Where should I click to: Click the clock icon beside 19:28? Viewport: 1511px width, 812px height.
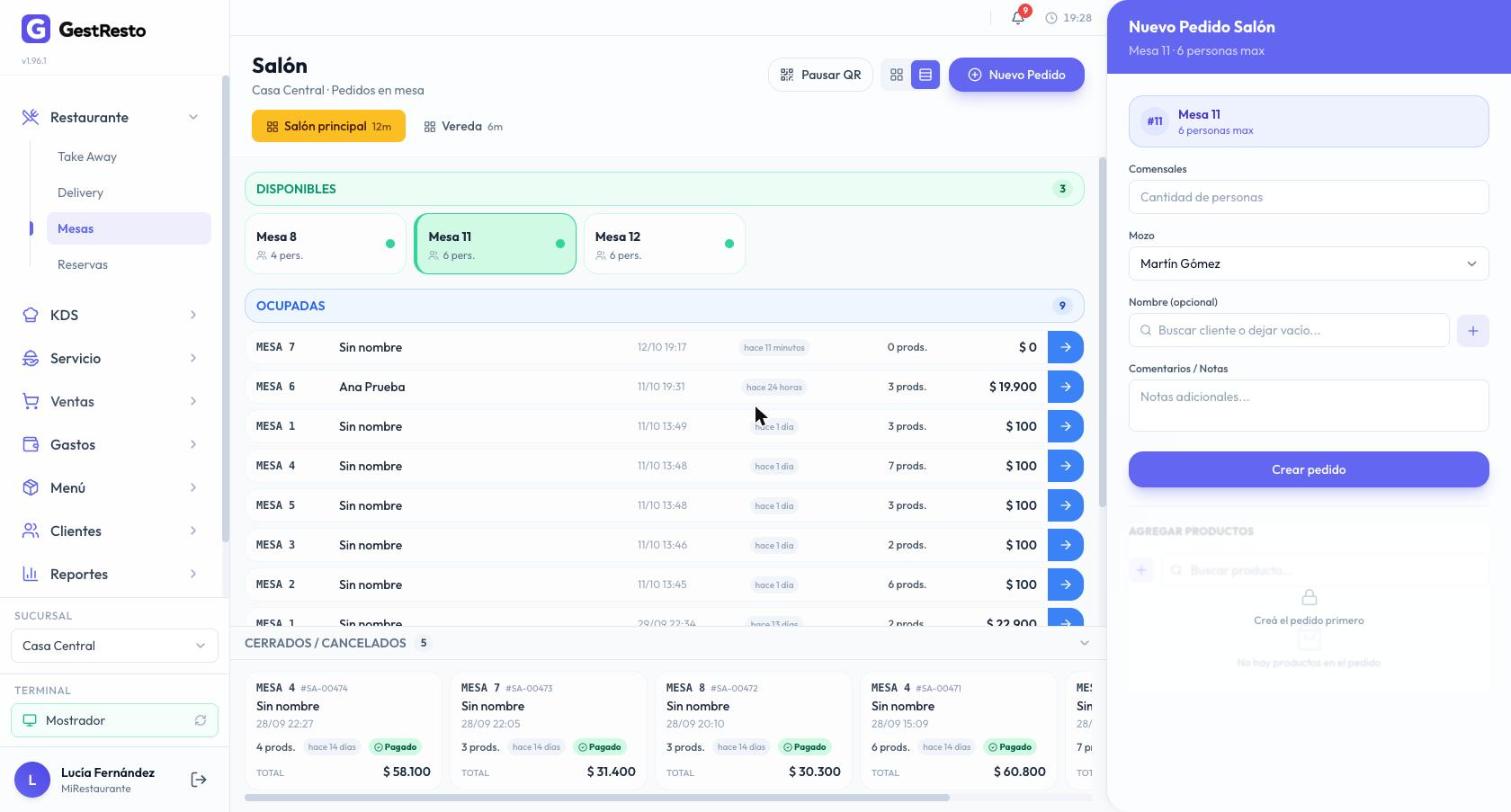point(1051,18)
